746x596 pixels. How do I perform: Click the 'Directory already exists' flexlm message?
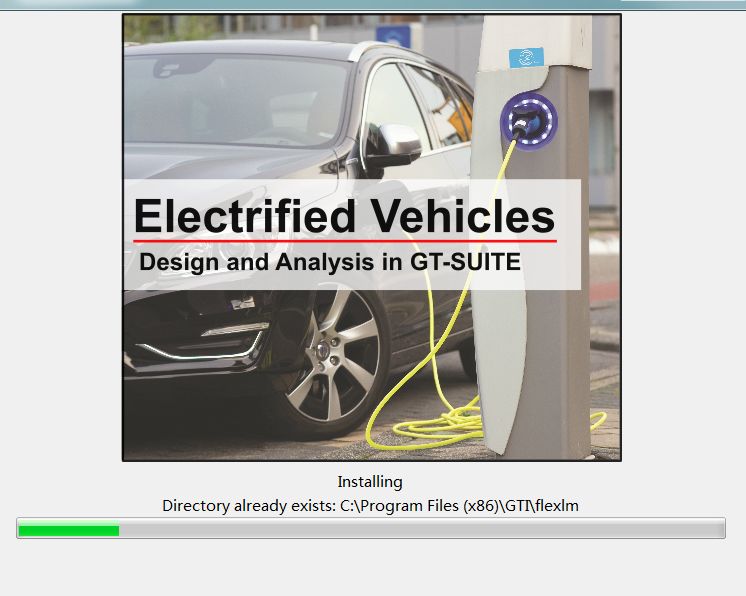coord(370,506)
